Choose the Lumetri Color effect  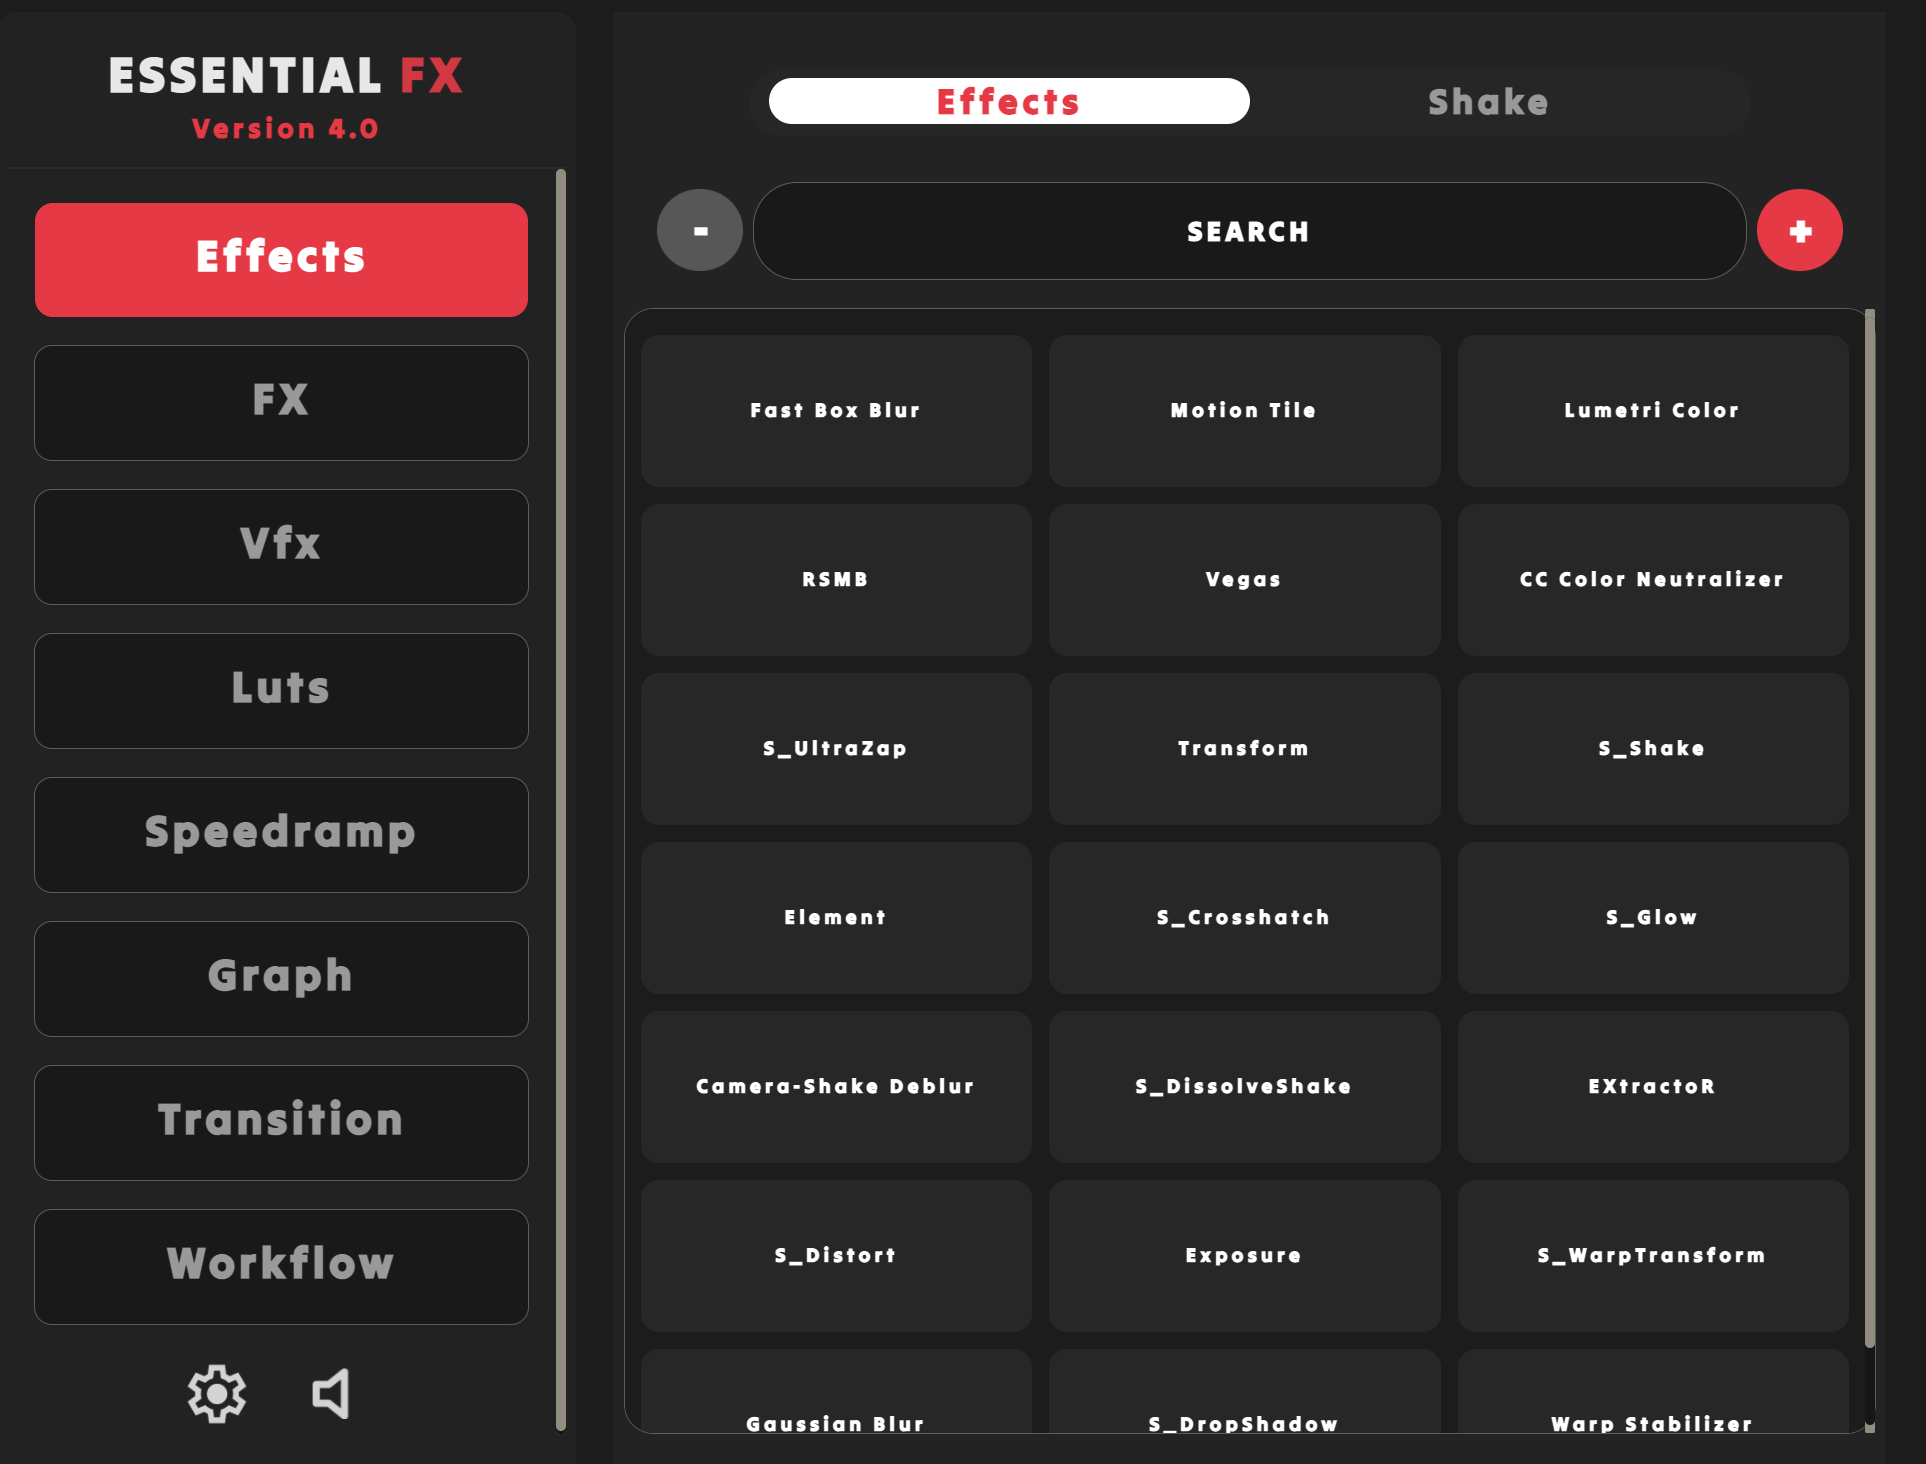[x=1652, y=410]
